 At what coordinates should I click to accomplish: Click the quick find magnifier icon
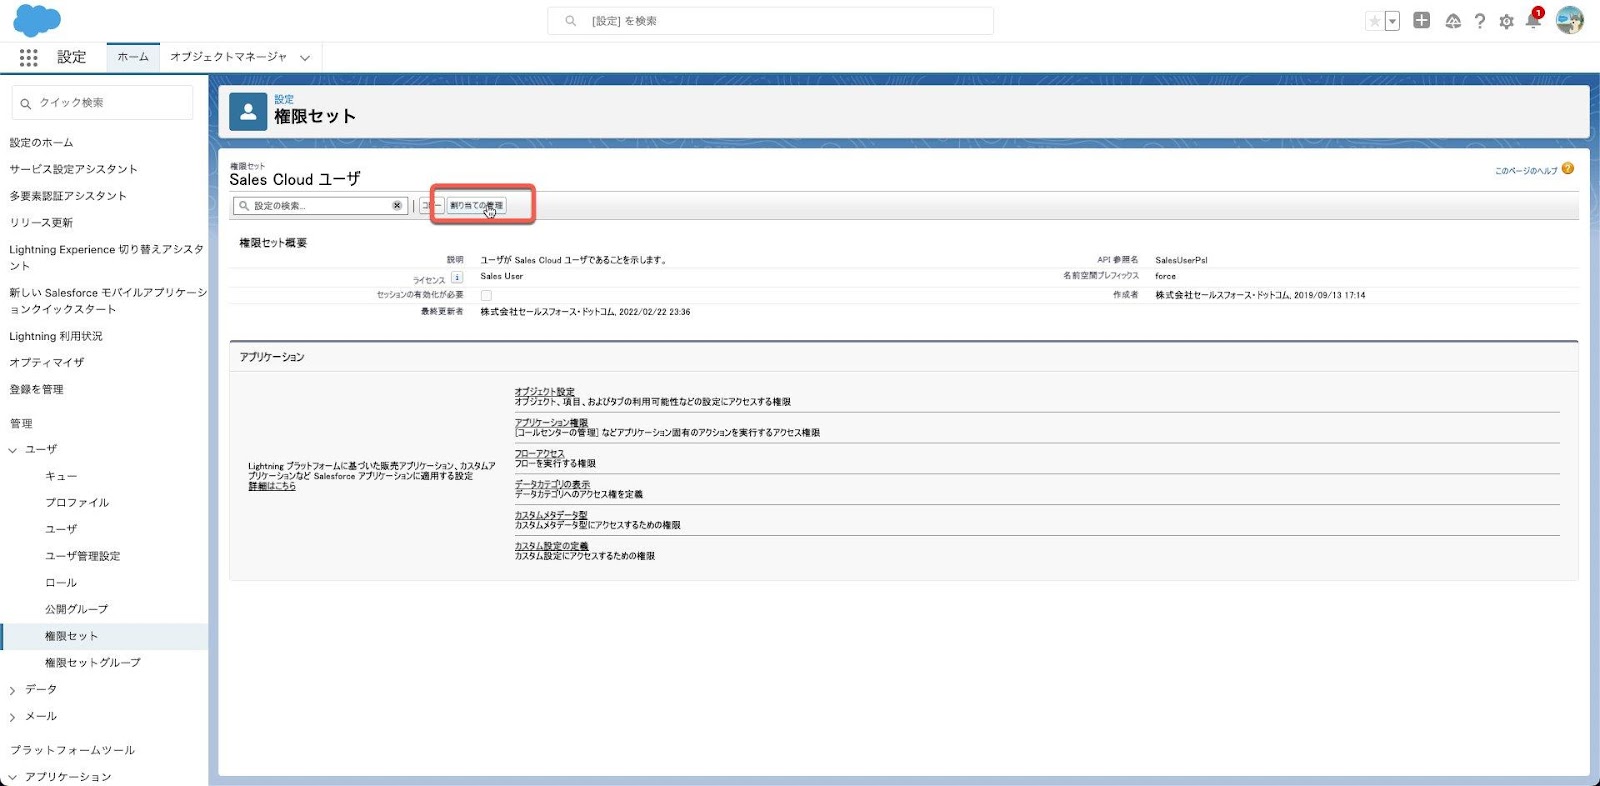(26, 103)
